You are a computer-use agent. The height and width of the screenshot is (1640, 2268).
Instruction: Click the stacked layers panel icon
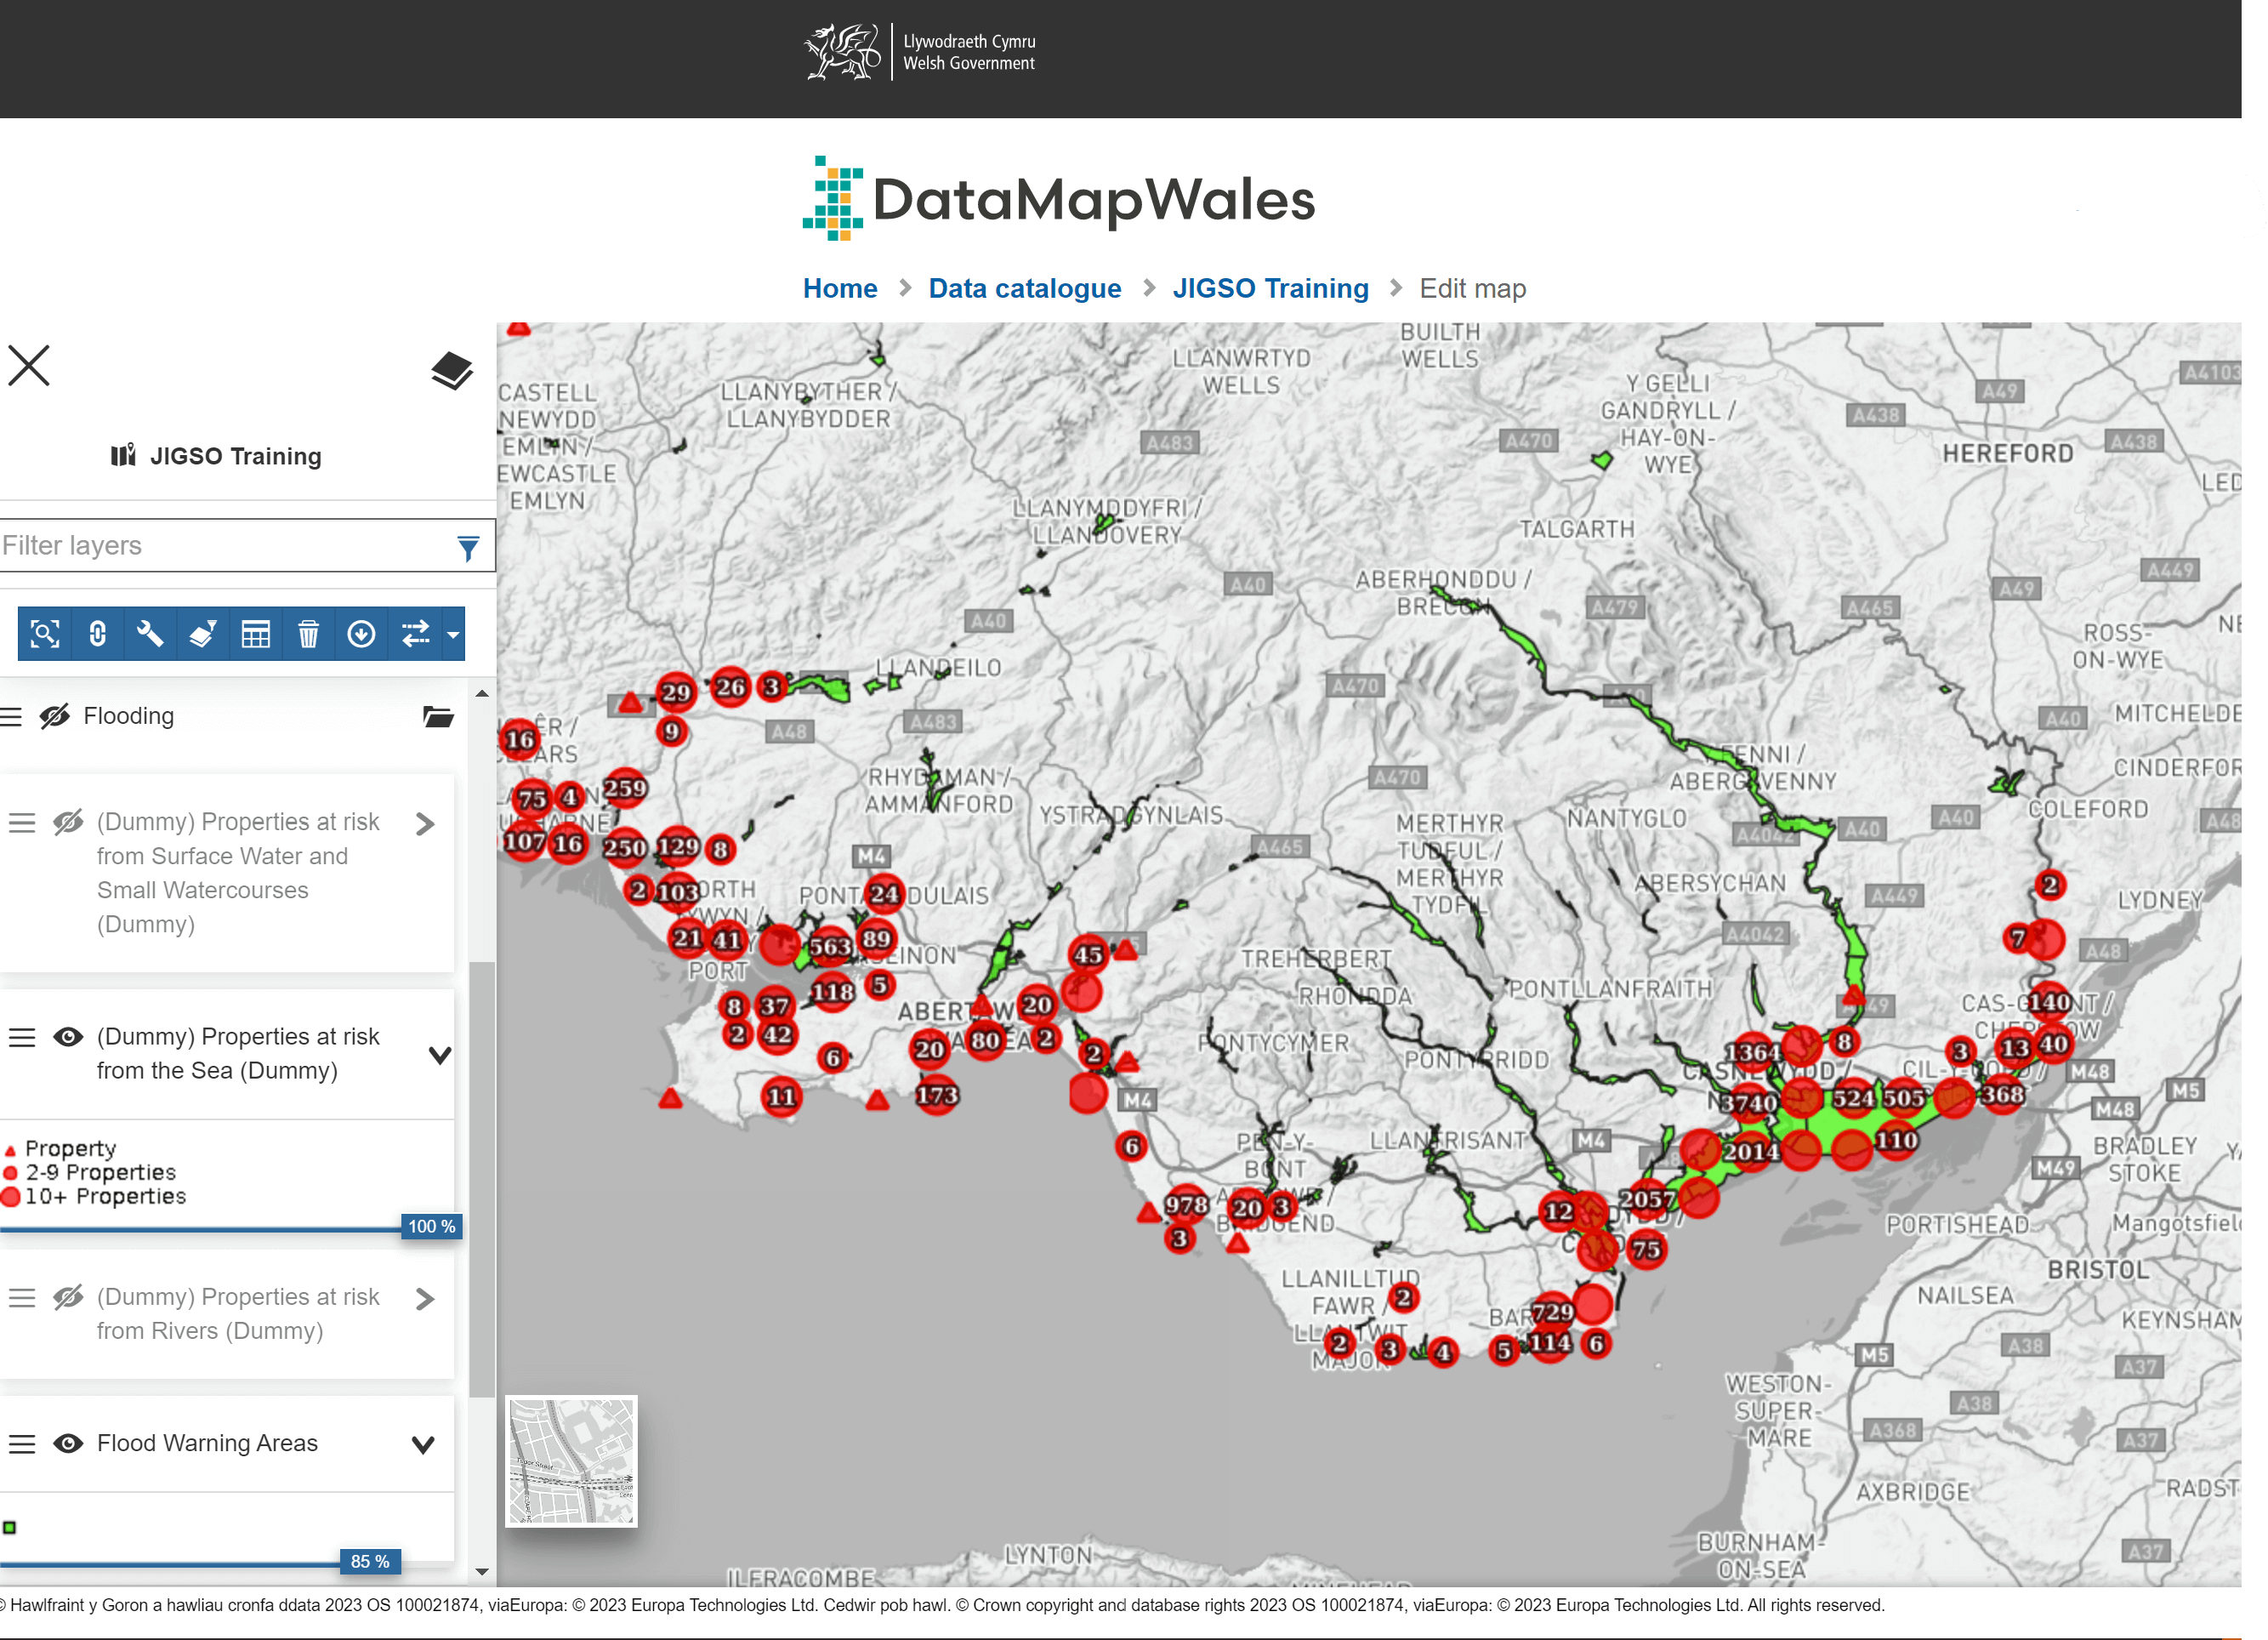click(x=452, y=371)
